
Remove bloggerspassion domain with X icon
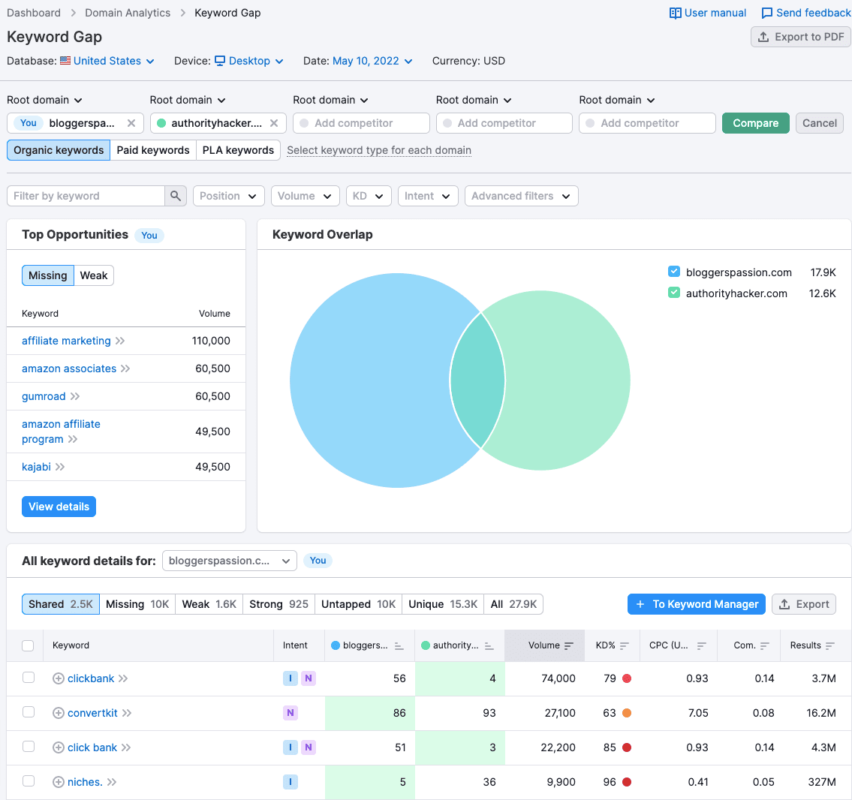point(131,123)
